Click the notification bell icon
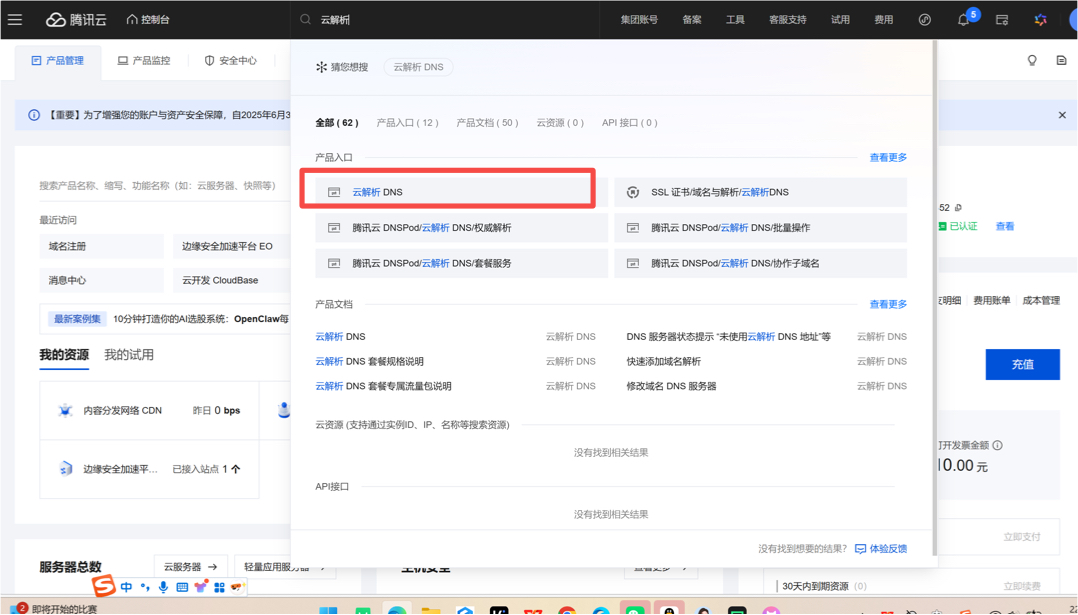Image resolution: width=1078 pixels, height=615 pixels. pos(963,20)
